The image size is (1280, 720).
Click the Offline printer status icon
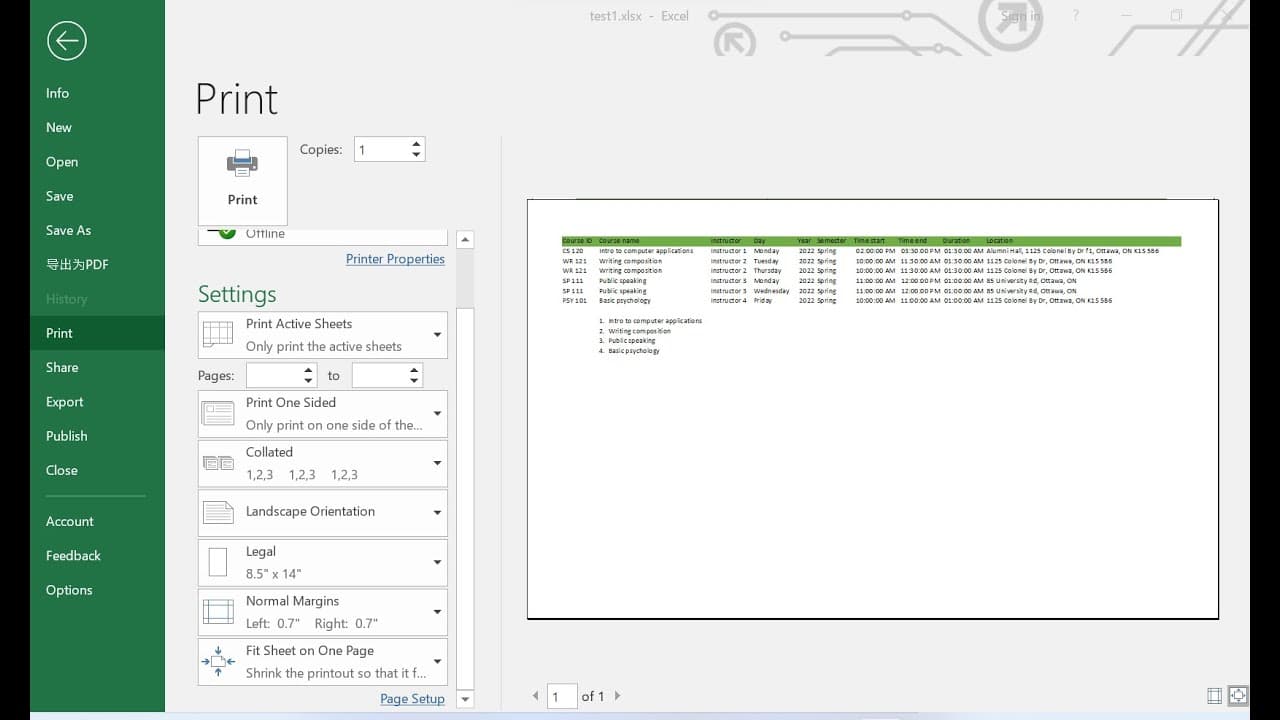click(227, 233)
